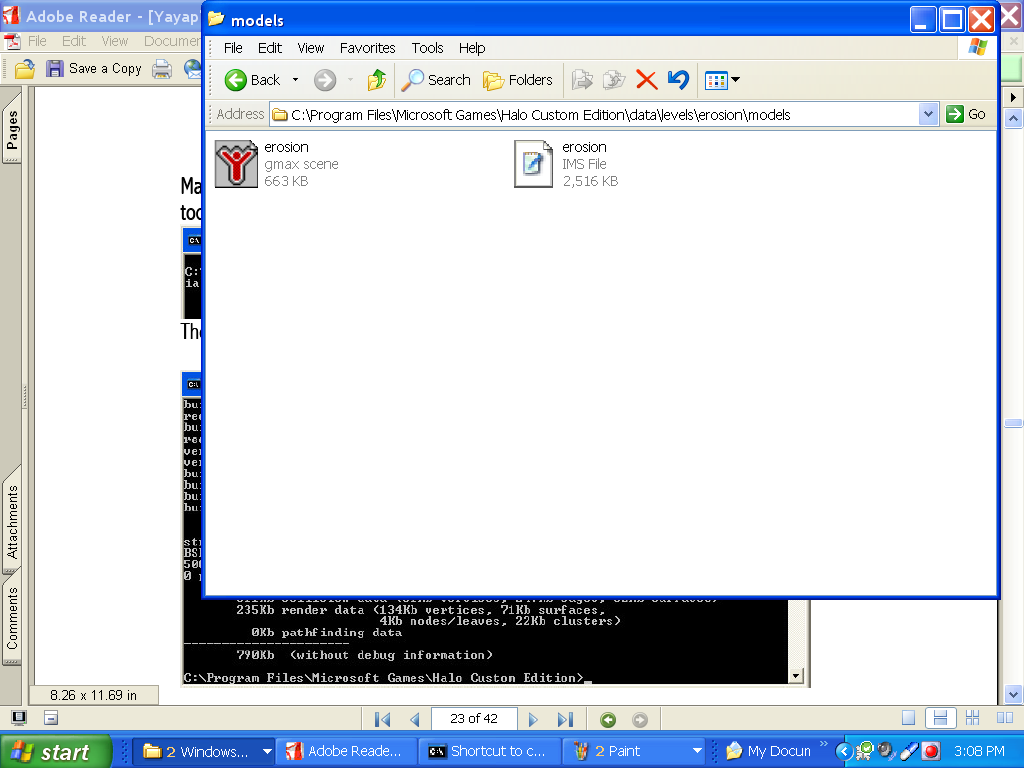Image resolution: width=1024 pixels, height=768 pixels.
Task: Click the red Delete X icon
Action: click(647, 80)
